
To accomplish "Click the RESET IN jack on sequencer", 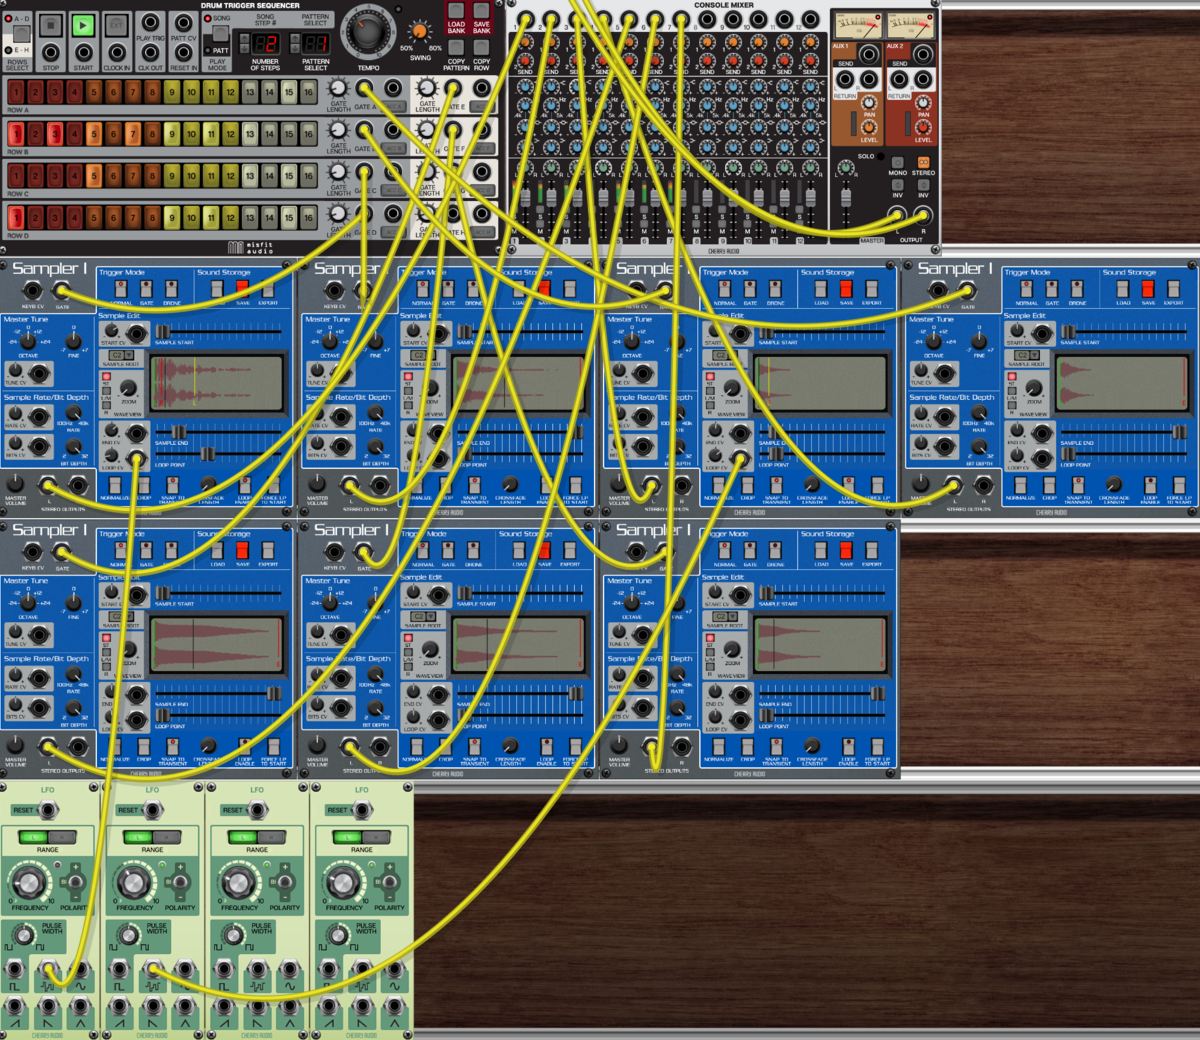I will click(183, 52).
